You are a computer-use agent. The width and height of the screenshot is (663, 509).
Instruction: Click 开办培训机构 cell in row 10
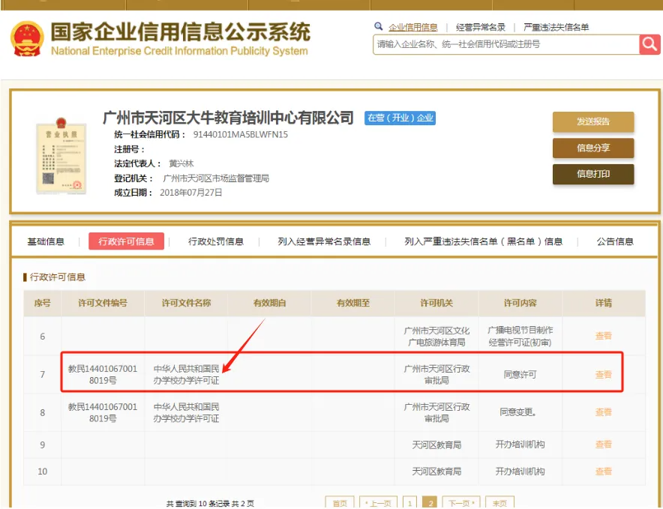520,471
